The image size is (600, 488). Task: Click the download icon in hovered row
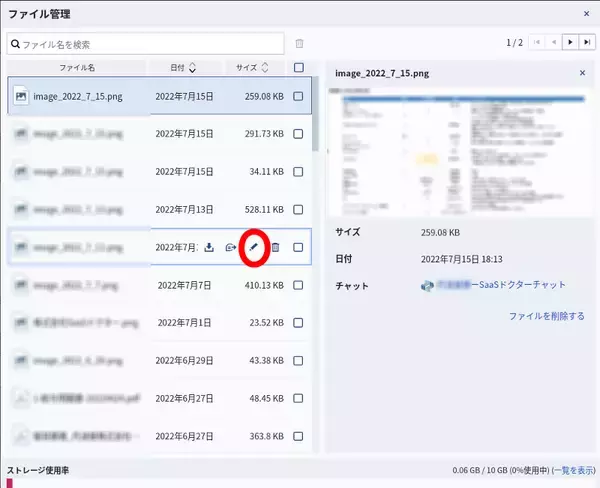tap(209, 247)
